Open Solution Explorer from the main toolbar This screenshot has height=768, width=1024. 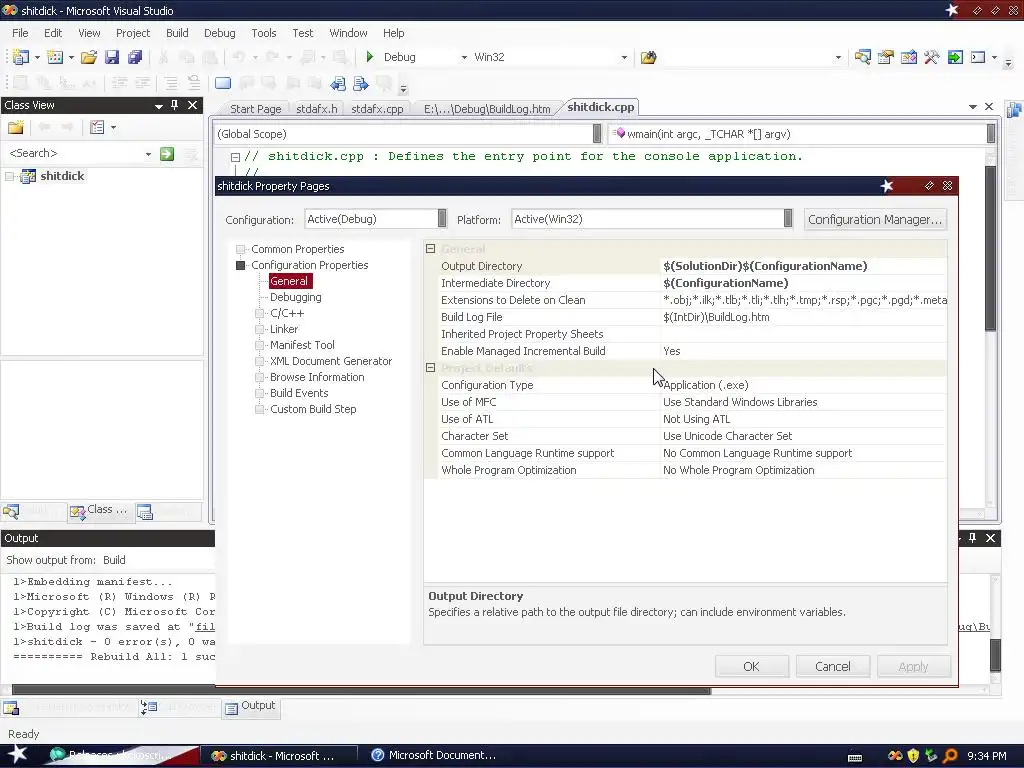863,57
